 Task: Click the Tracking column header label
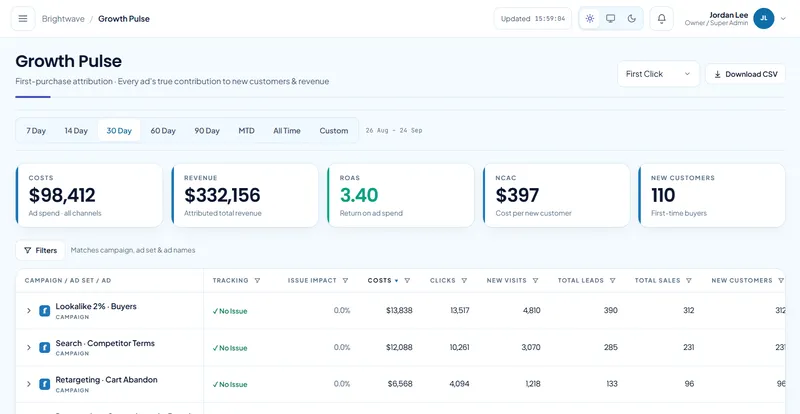click(231, 280)
